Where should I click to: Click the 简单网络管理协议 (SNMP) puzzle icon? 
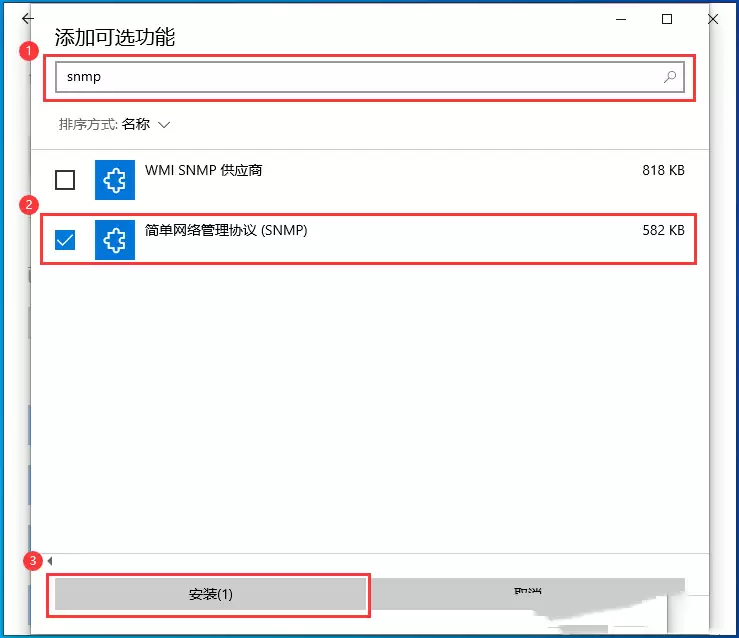pyautogui.click(x=115, y=240)
